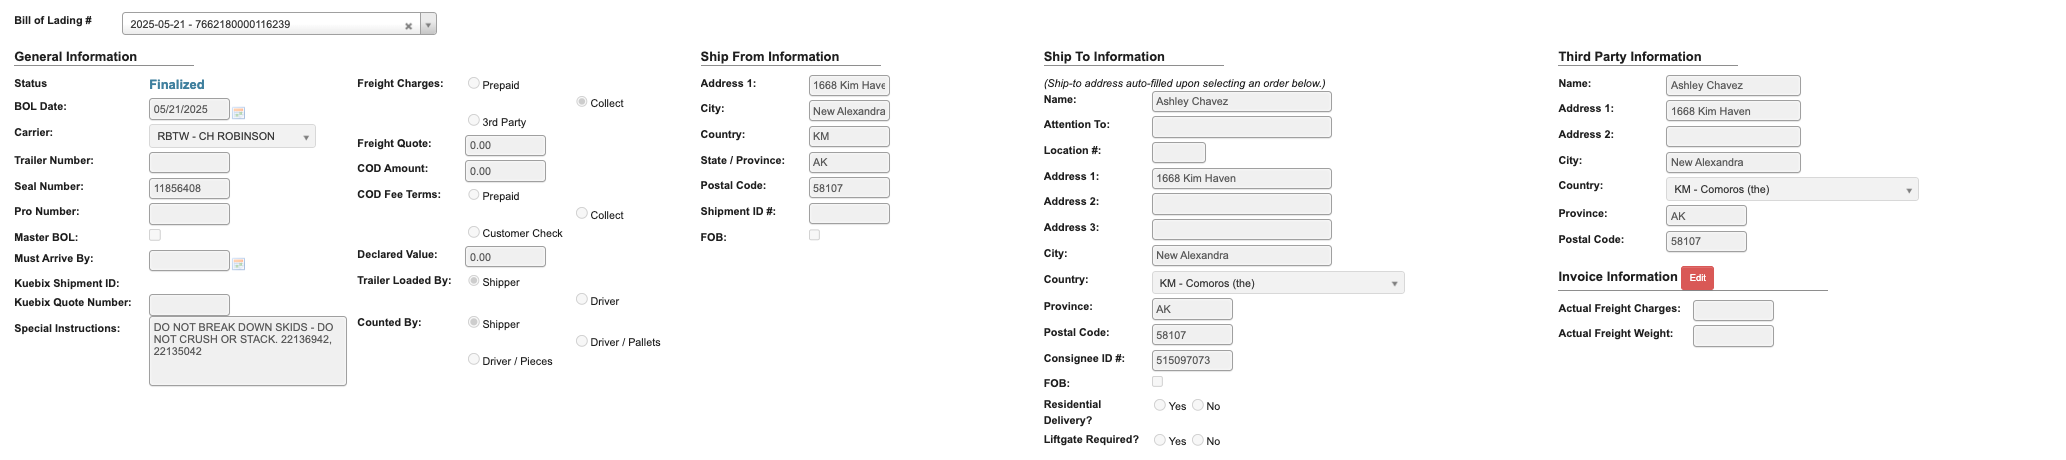Image resolution: width=2066 pixels, height=460 pixels.
Task: Click the Ship To Name field
Action: click(x=1242, y=101)
